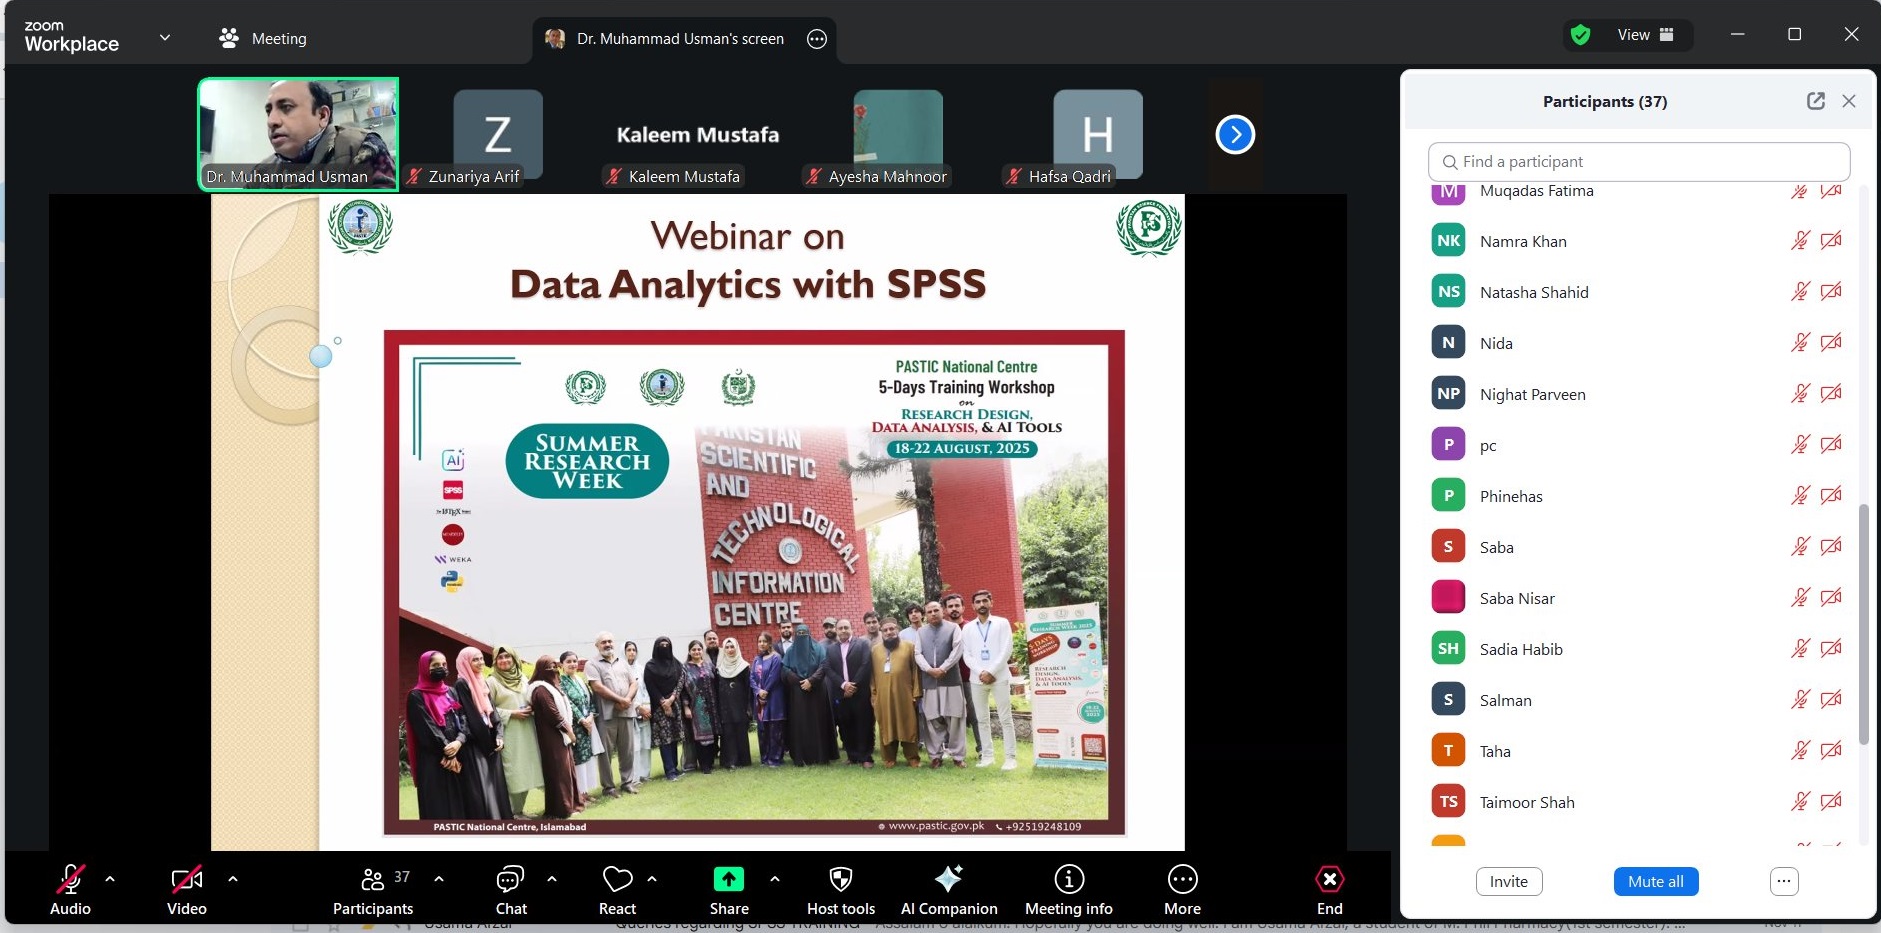Toggle Taha's camera-off indicator

[1833, 750]
